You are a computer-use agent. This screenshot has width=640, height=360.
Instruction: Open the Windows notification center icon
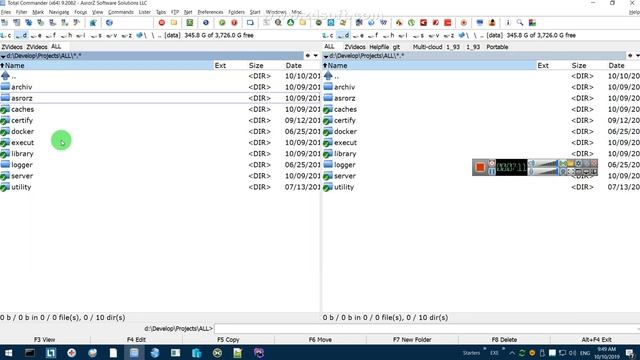point(630,353)
